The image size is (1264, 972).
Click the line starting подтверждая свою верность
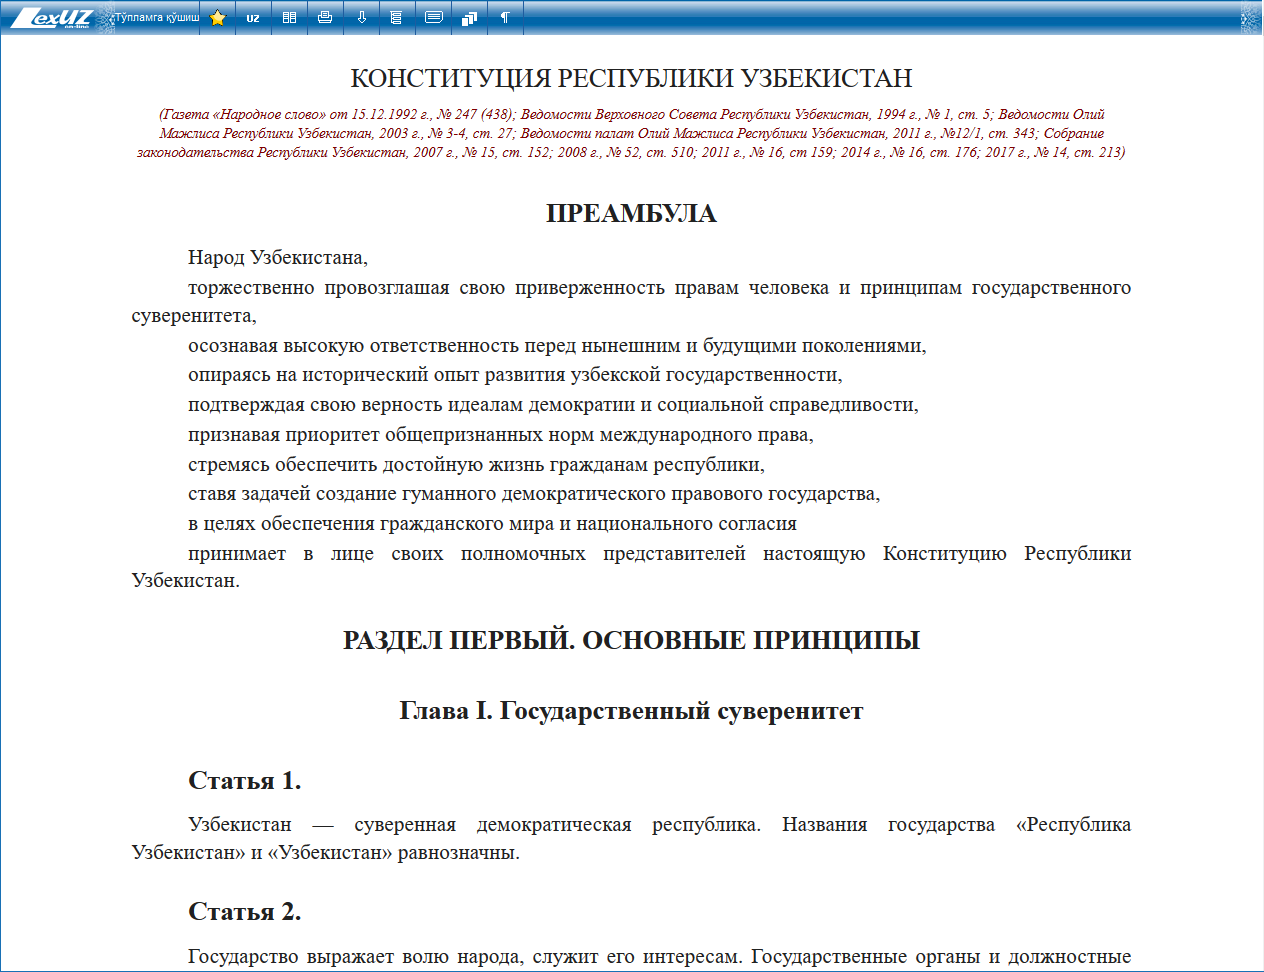pyautogui.click(x=553, y=405)
